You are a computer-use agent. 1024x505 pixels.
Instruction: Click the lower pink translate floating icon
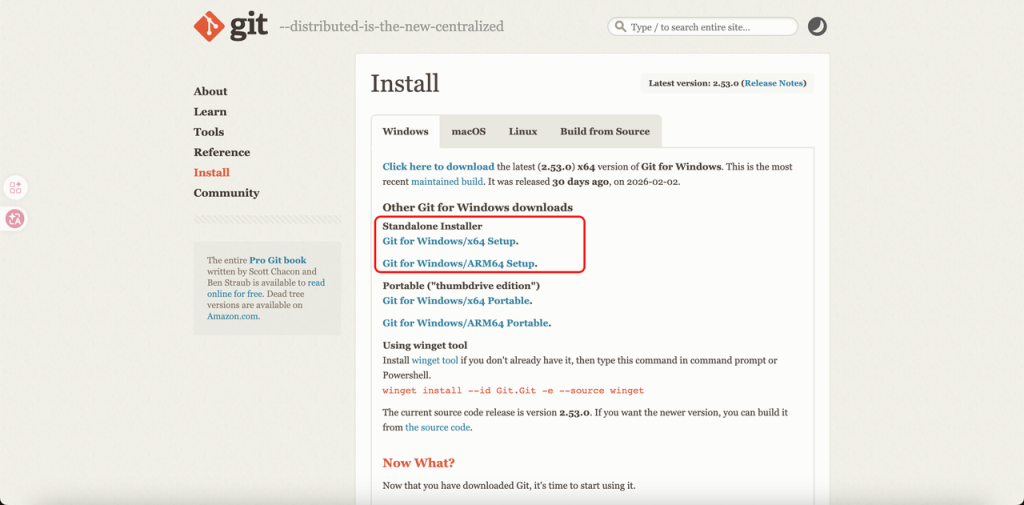pyautogui.click(x=15, y=218)
